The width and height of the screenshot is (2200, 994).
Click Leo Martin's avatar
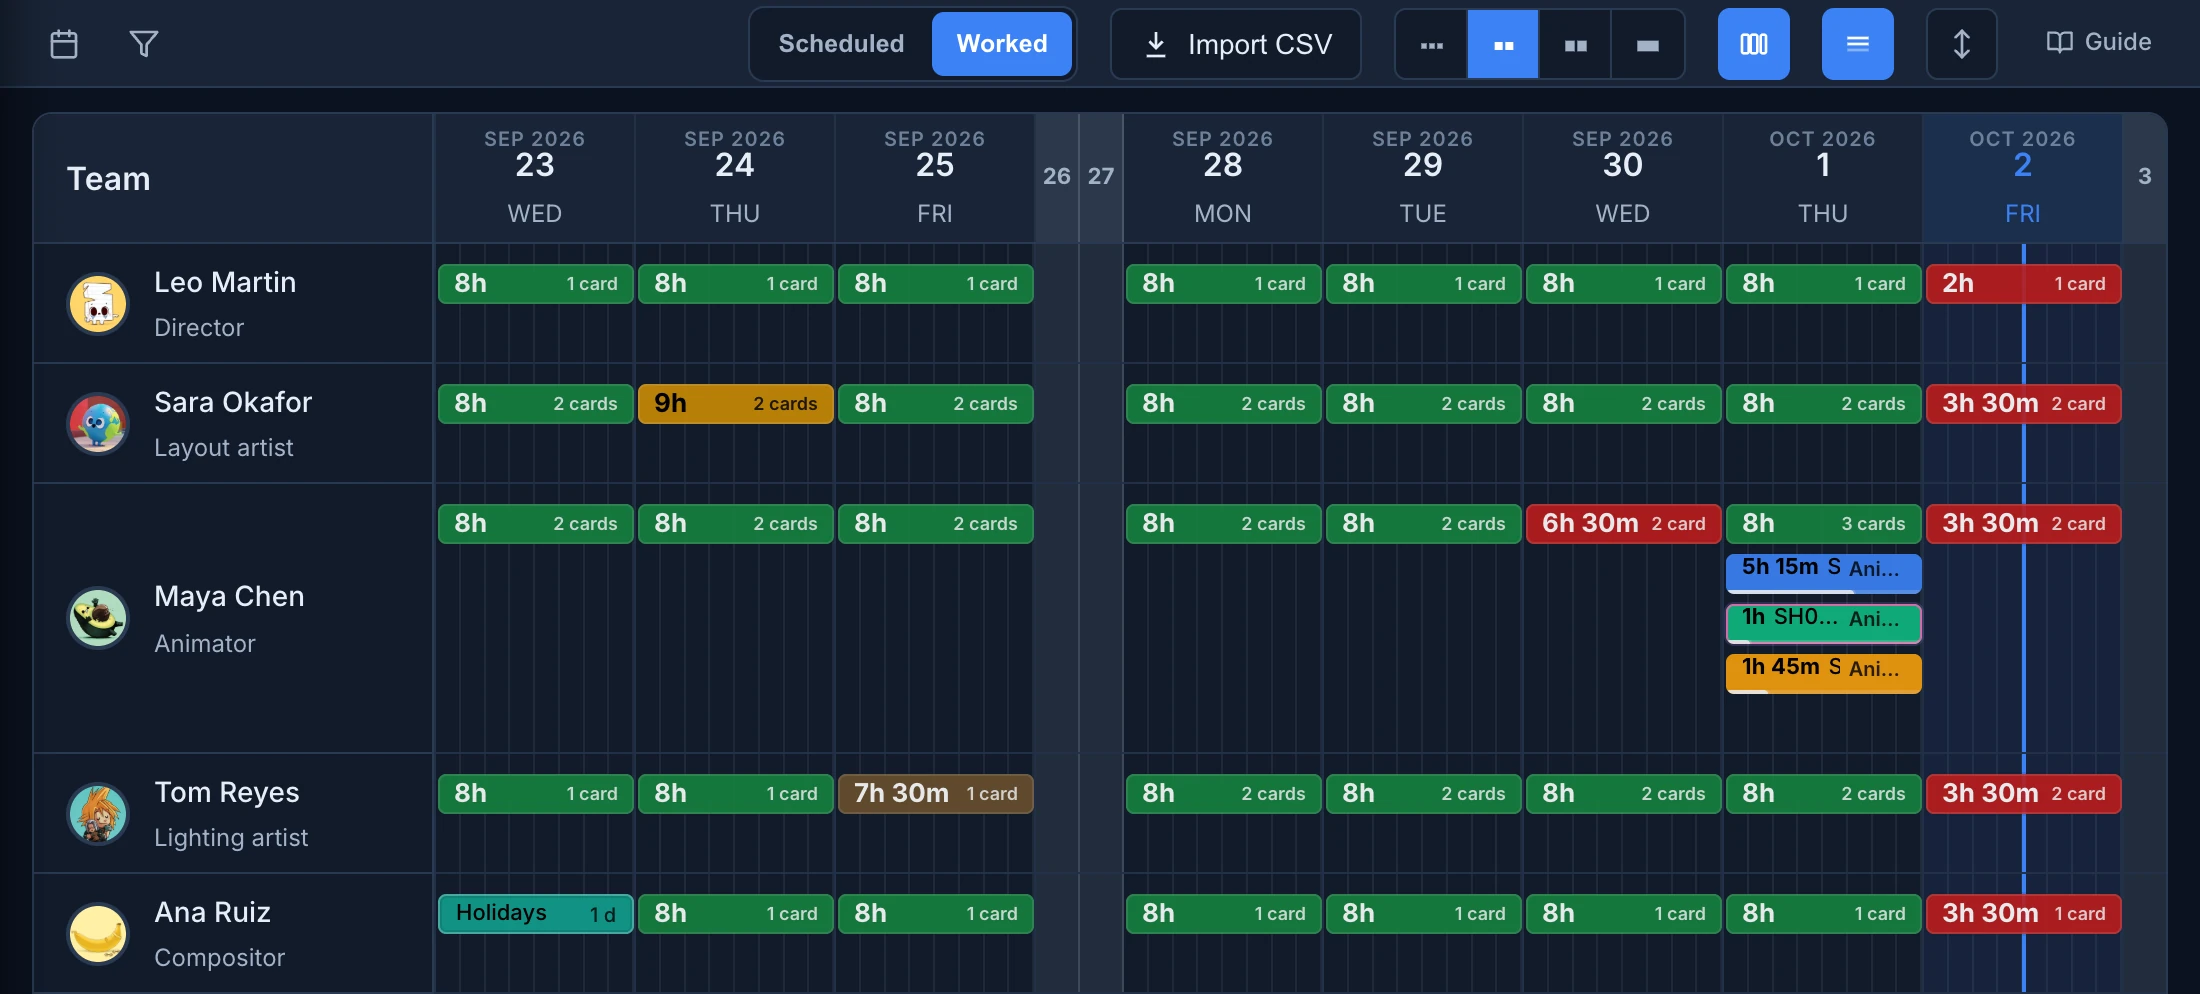click(98, 304)
